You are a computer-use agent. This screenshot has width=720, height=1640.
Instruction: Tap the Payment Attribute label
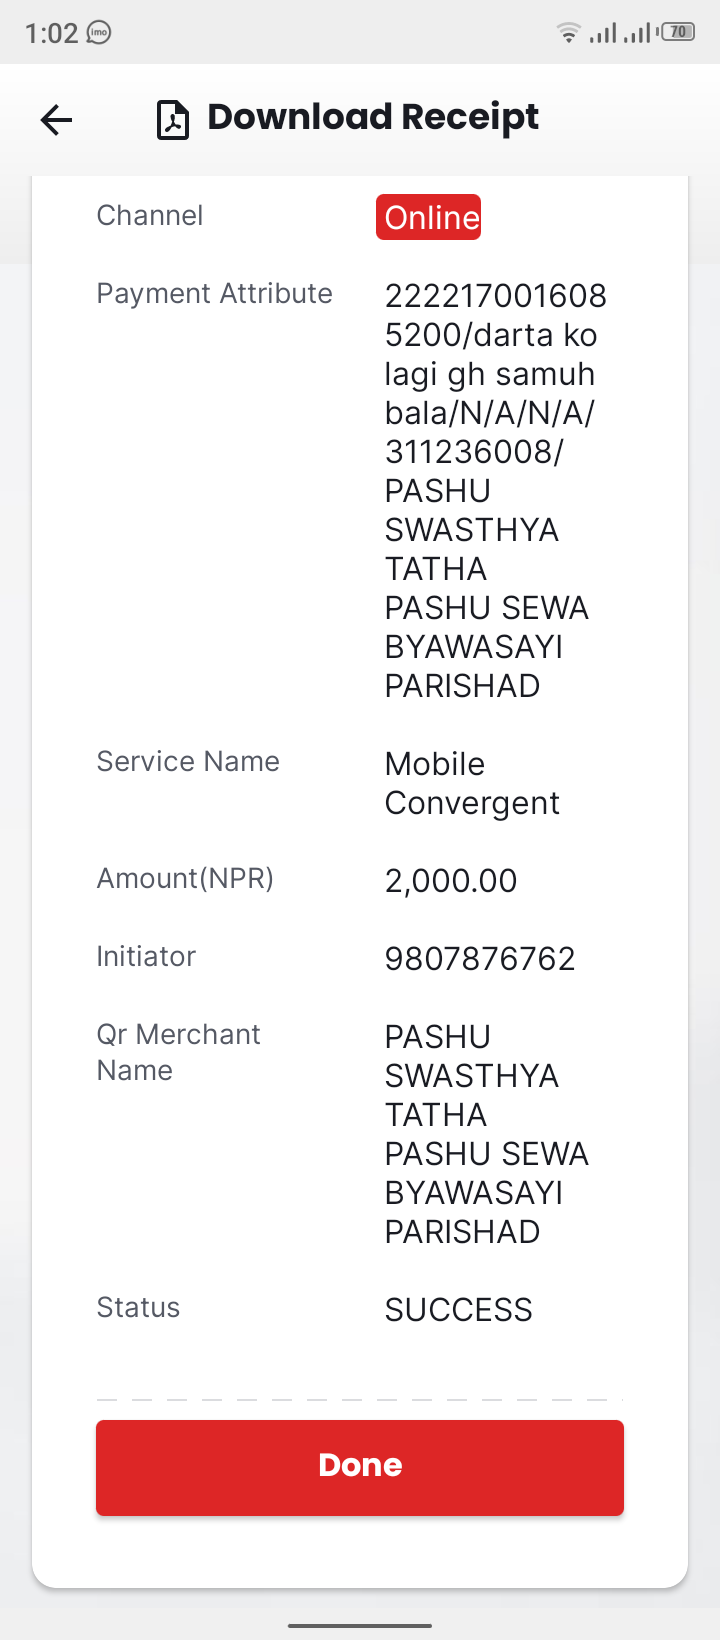coord(214,294)
